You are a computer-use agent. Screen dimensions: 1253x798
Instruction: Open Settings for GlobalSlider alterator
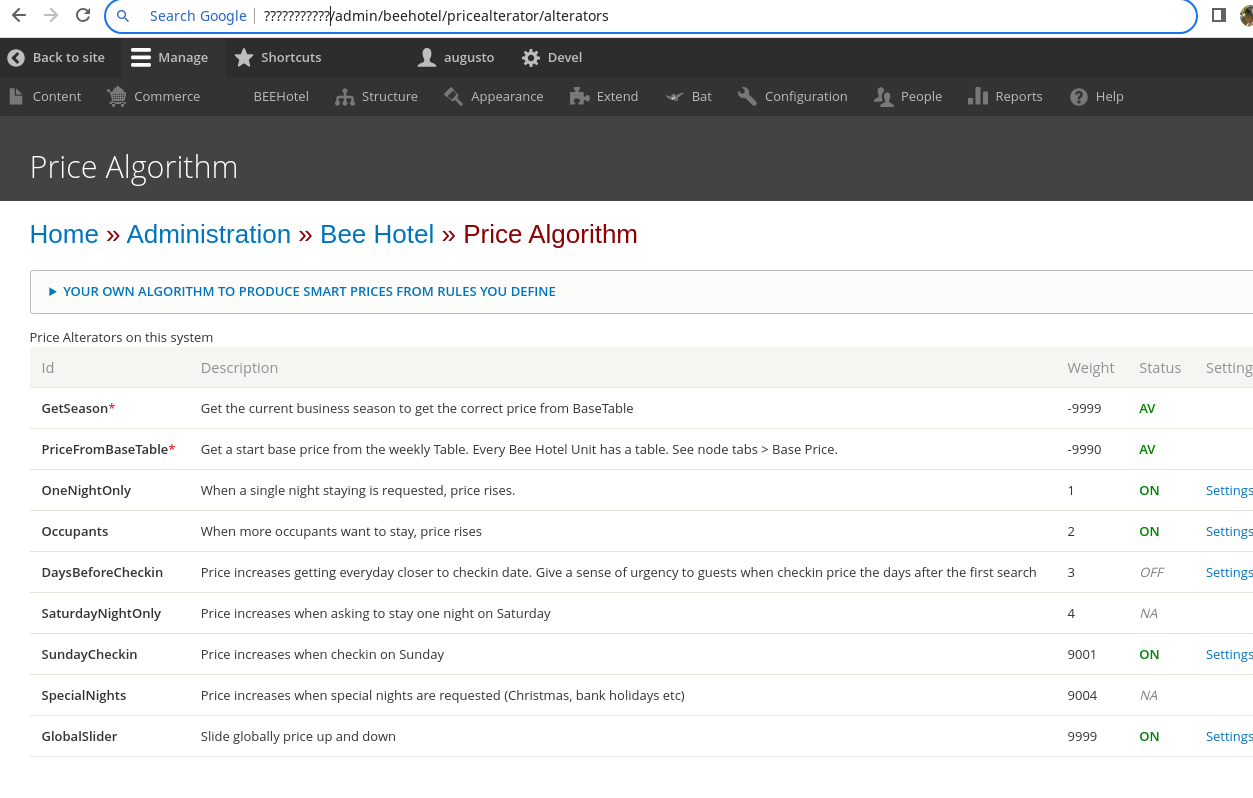(1229, 736)
